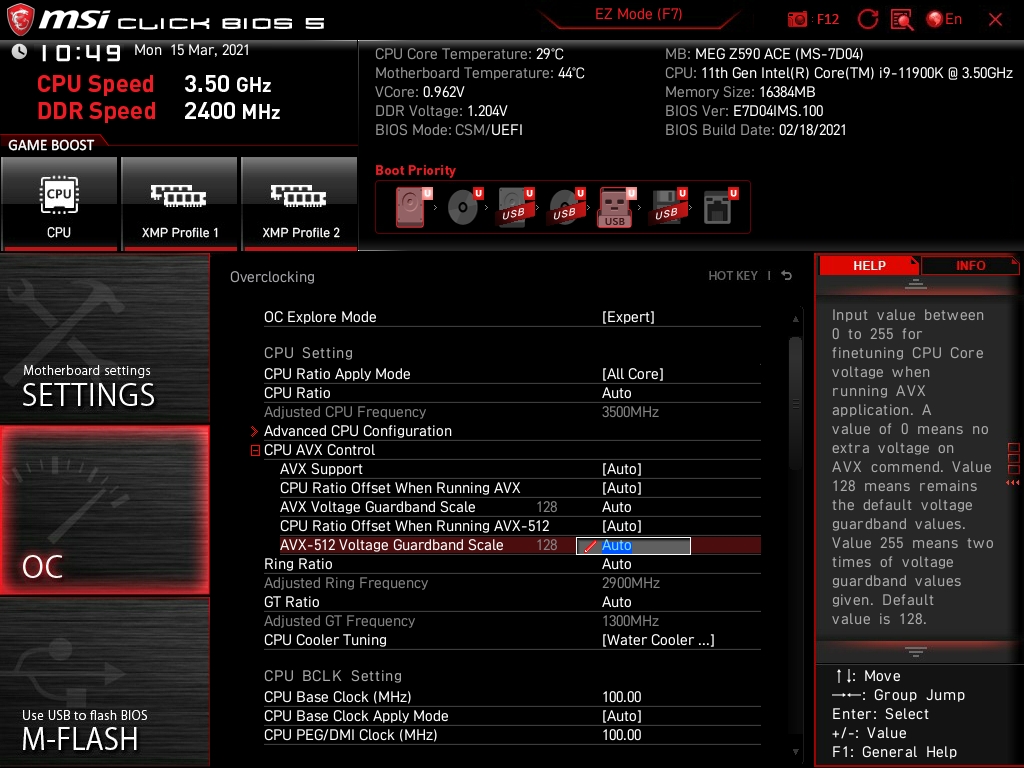
Task: Click the settings list scrollbar thumb
Action: [x=795, y=402]
